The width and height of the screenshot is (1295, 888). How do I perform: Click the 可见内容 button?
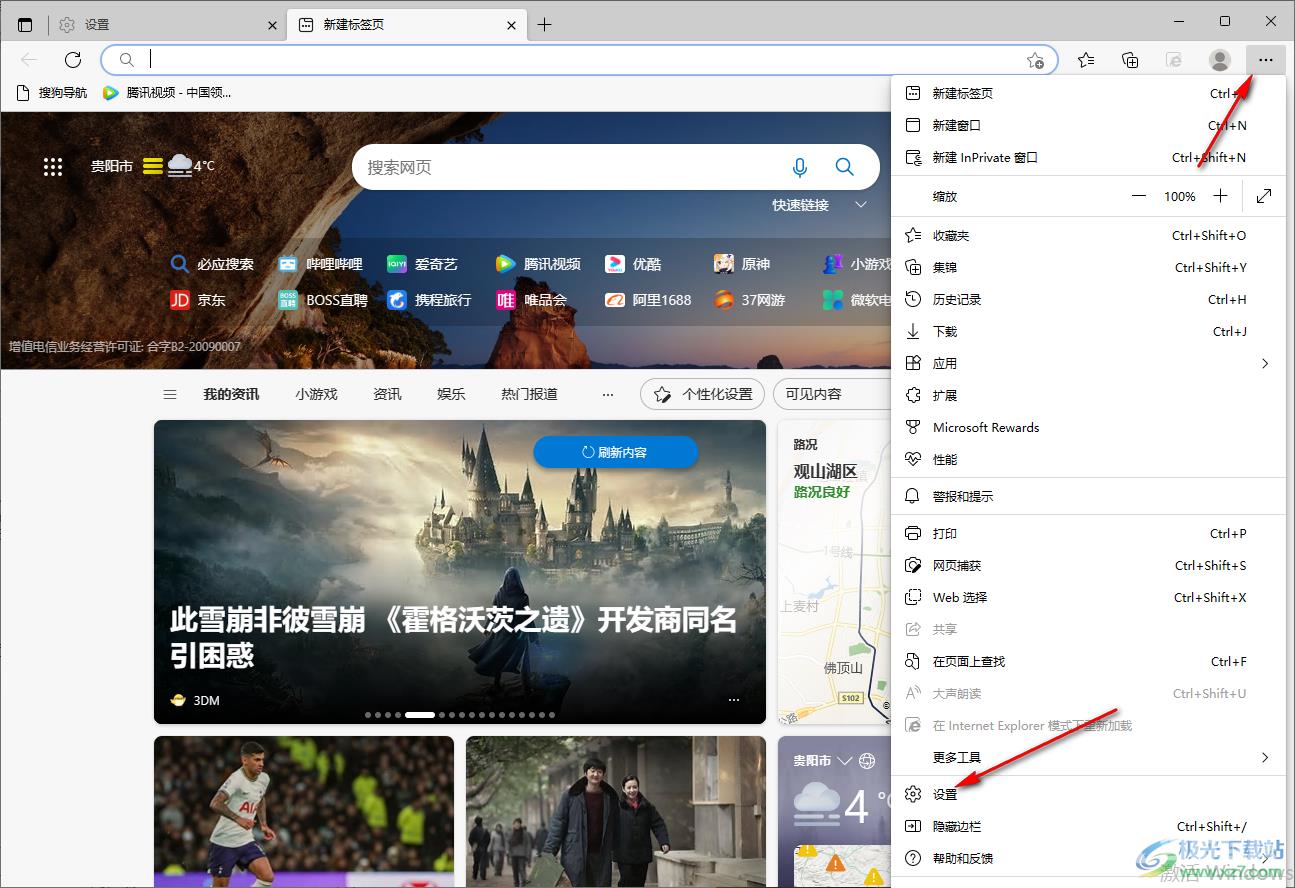832,394
